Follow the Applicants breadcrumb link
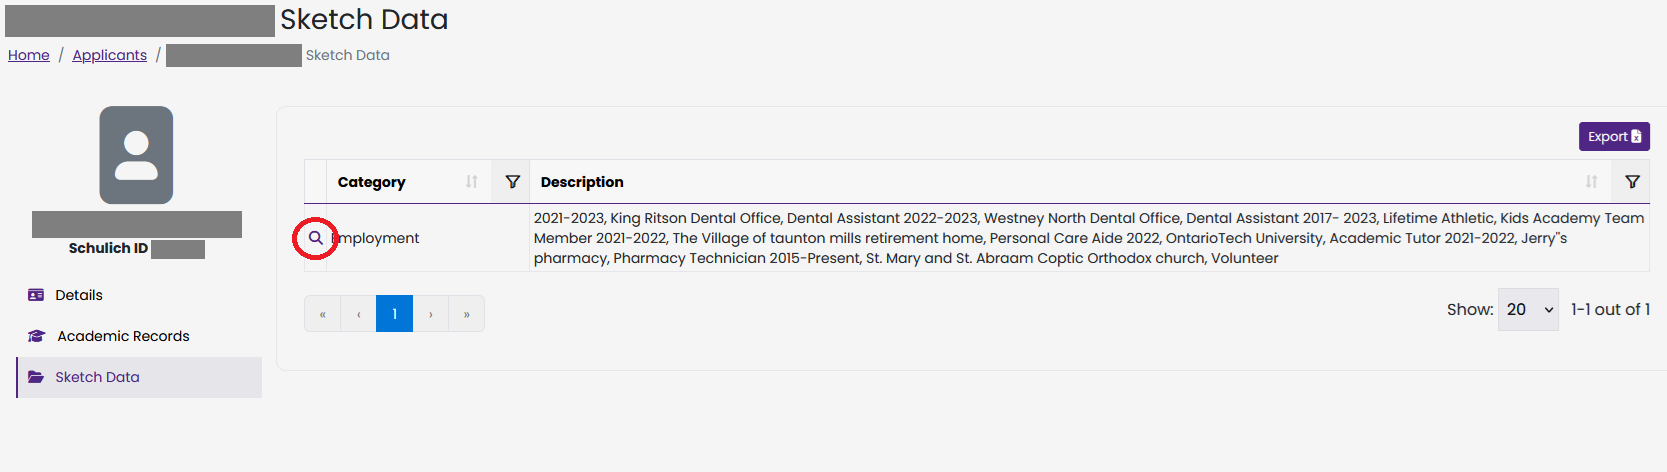The height and width of the screenshot is (472, 1667). [x=110, y=55]
